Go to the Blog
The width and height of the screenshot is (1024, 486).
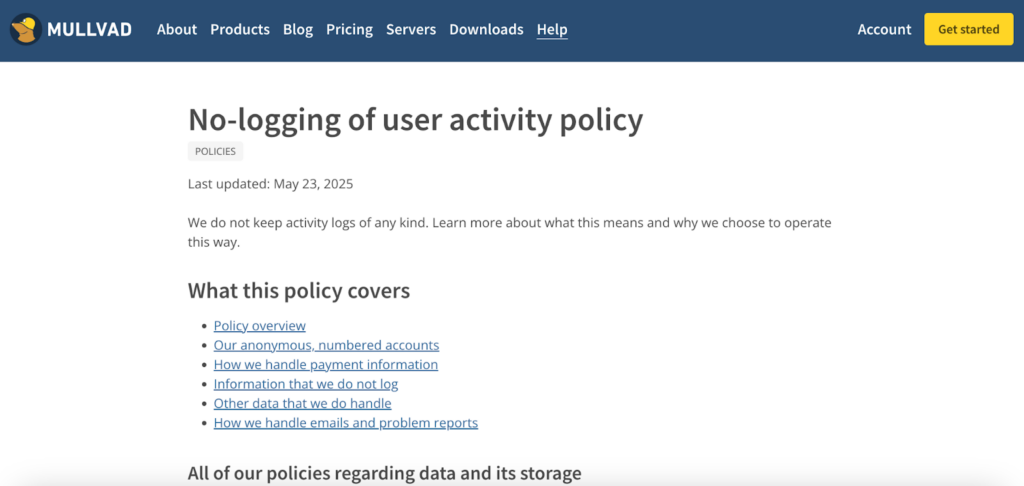[298, 29]
